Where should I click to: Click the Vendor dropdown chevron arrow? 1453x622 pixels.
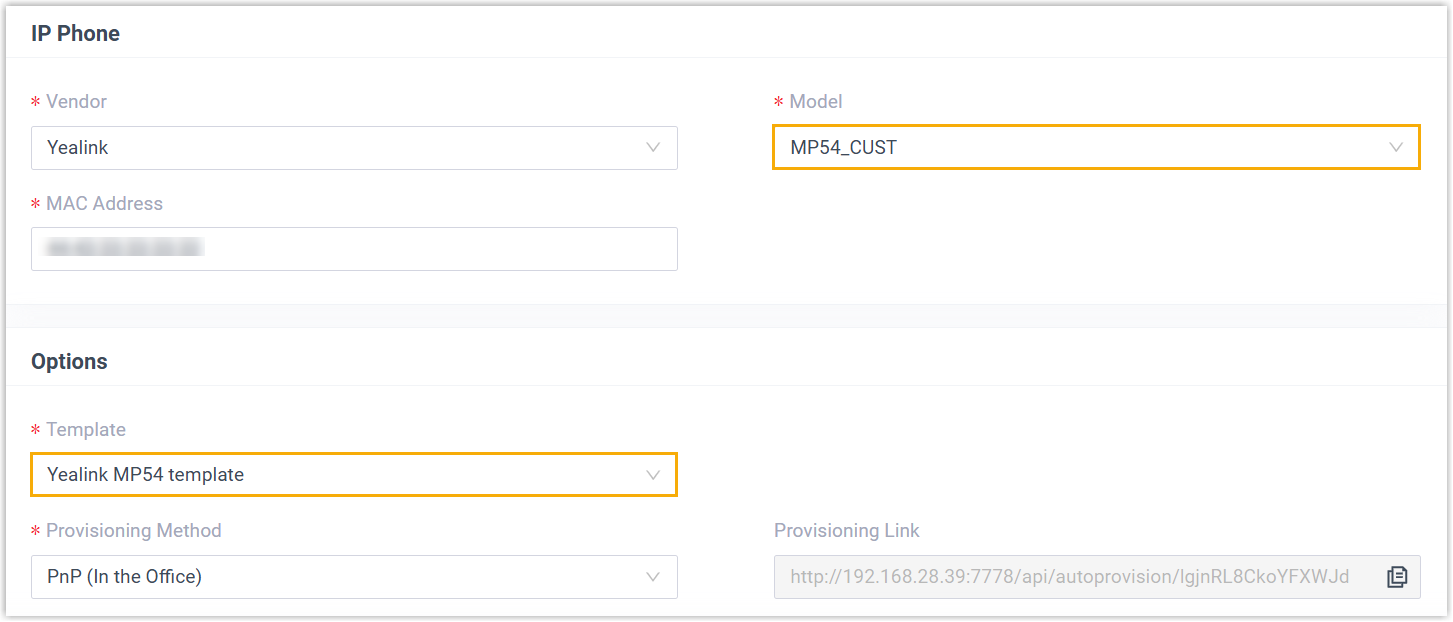tap(653, 147)
